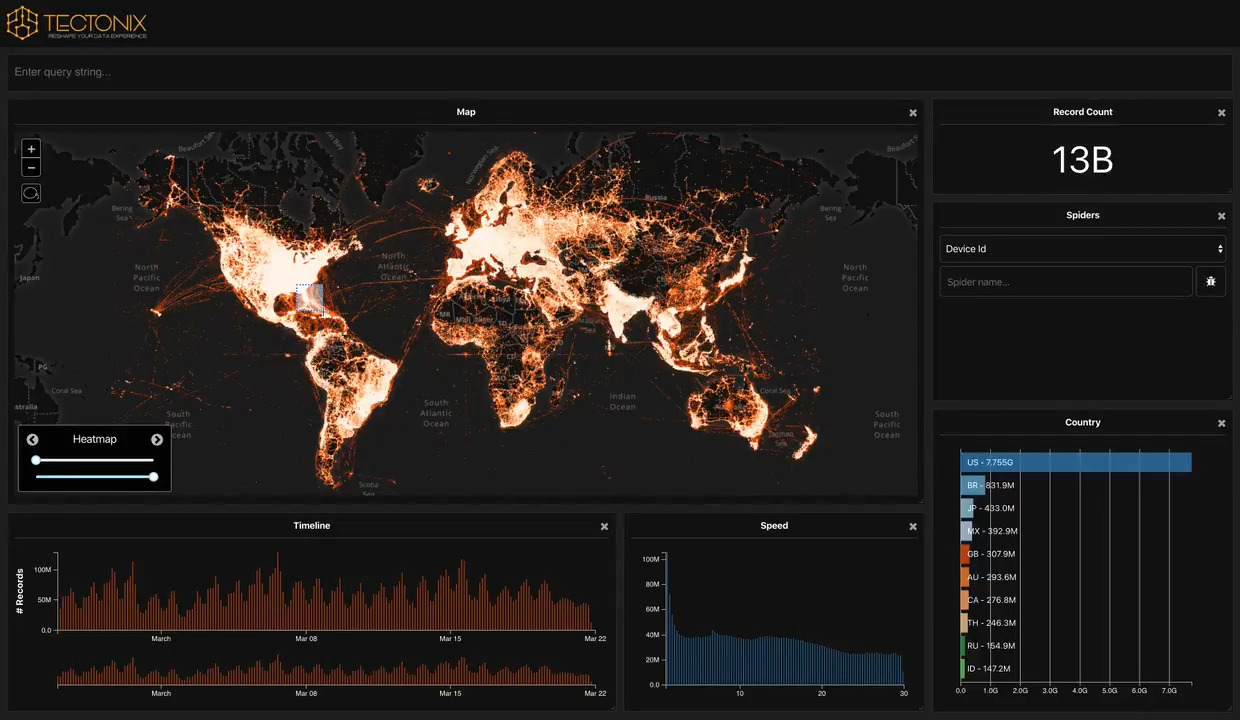Close the Spiders panel

(1221, 216)
